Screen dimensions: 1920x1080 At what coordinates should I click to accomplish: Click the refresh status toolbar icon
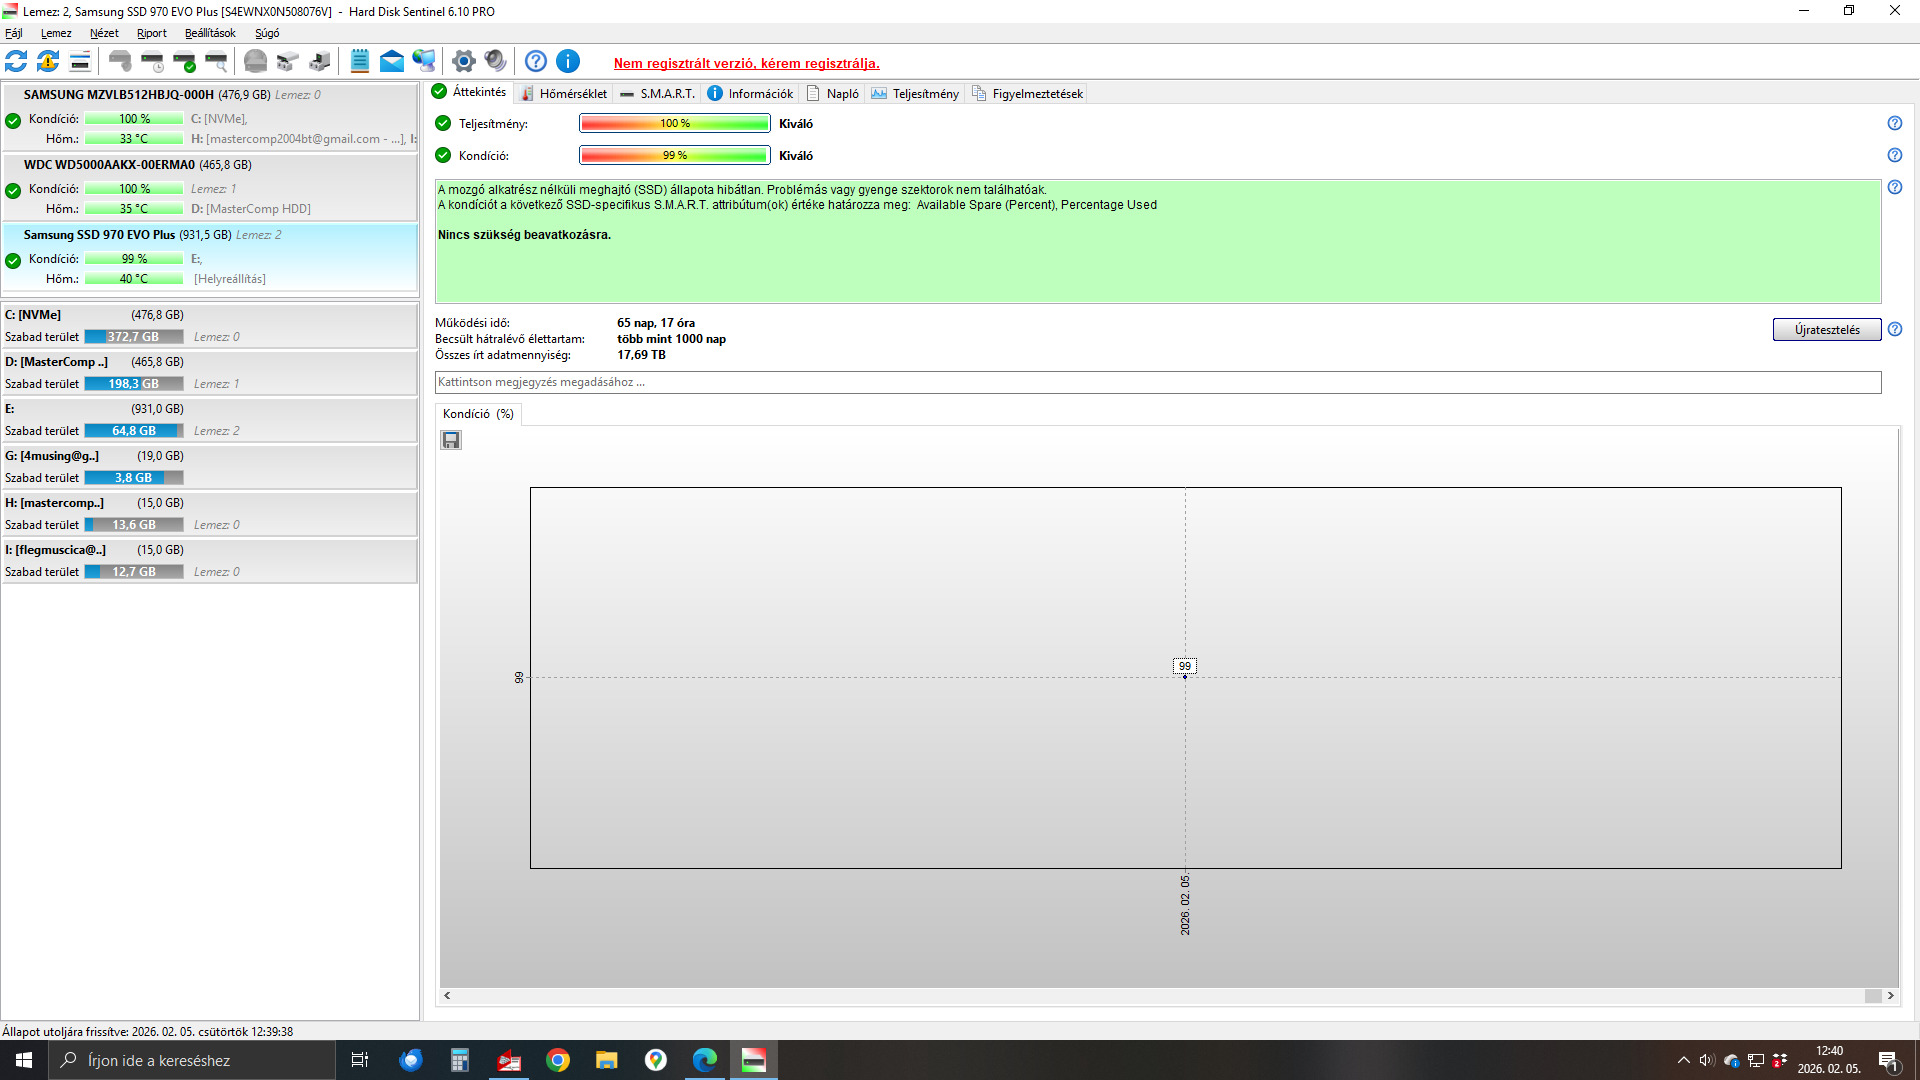[16, 62]
